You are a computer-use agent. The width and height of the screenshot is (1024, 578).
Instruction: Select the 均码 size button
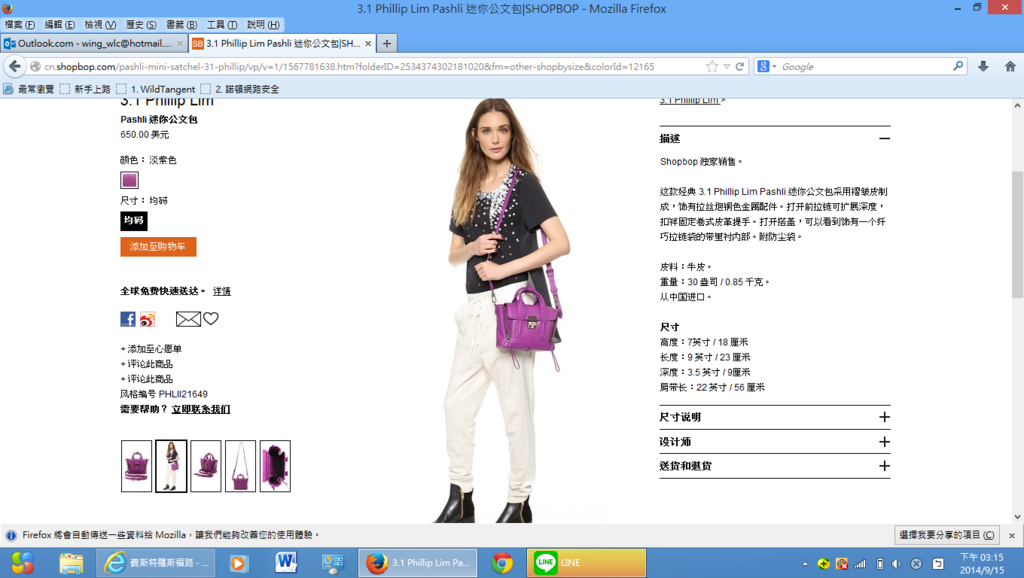(x=134, y=221)
